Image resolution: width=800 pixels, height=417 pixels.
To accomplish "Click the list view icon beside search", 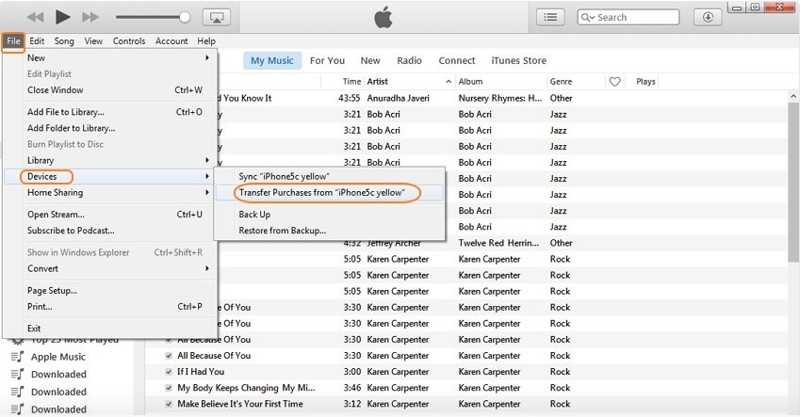I will tap(551, 17).
